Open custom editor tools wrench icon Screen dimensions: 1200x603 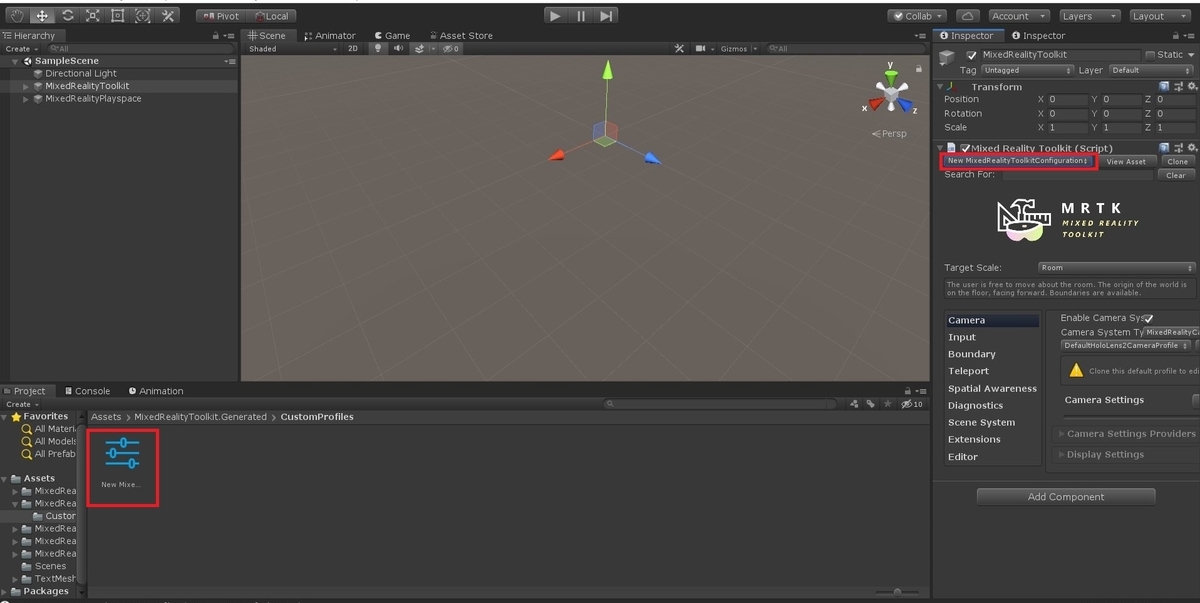pyautogui.click(x=167, y=16)
